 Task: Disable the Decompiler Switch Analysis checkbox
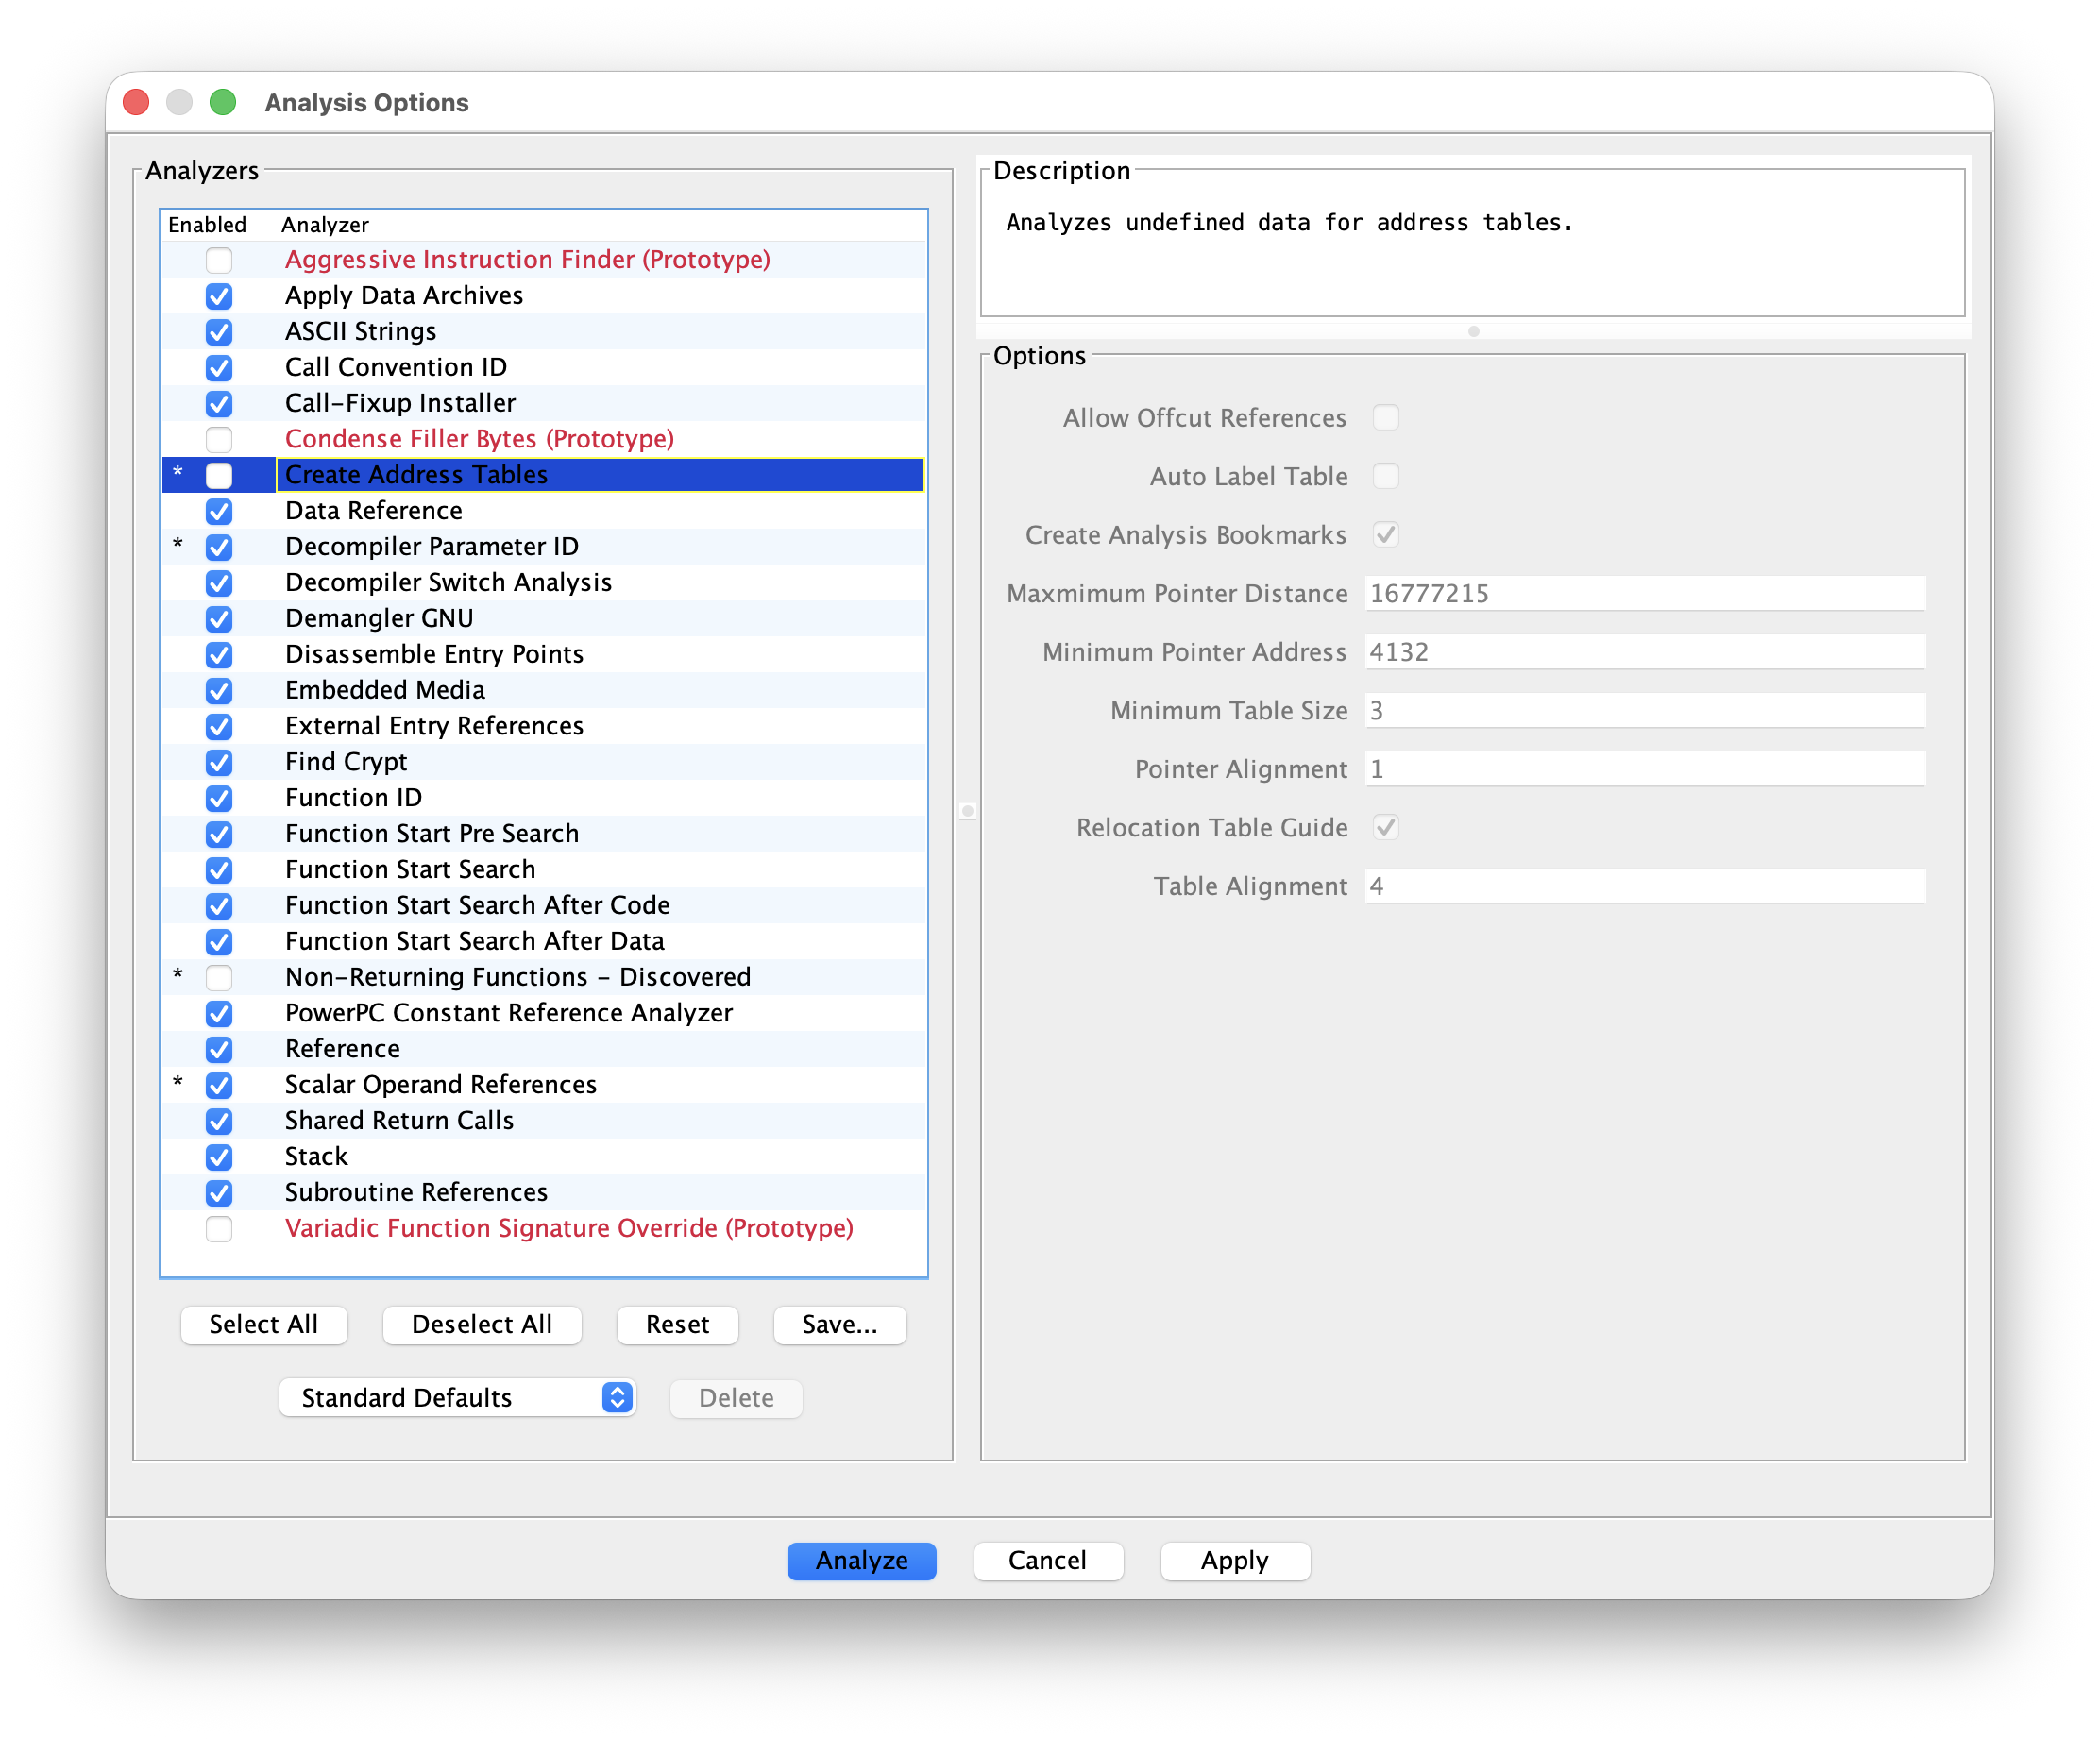pyautogui.click(x=219, y=583)
